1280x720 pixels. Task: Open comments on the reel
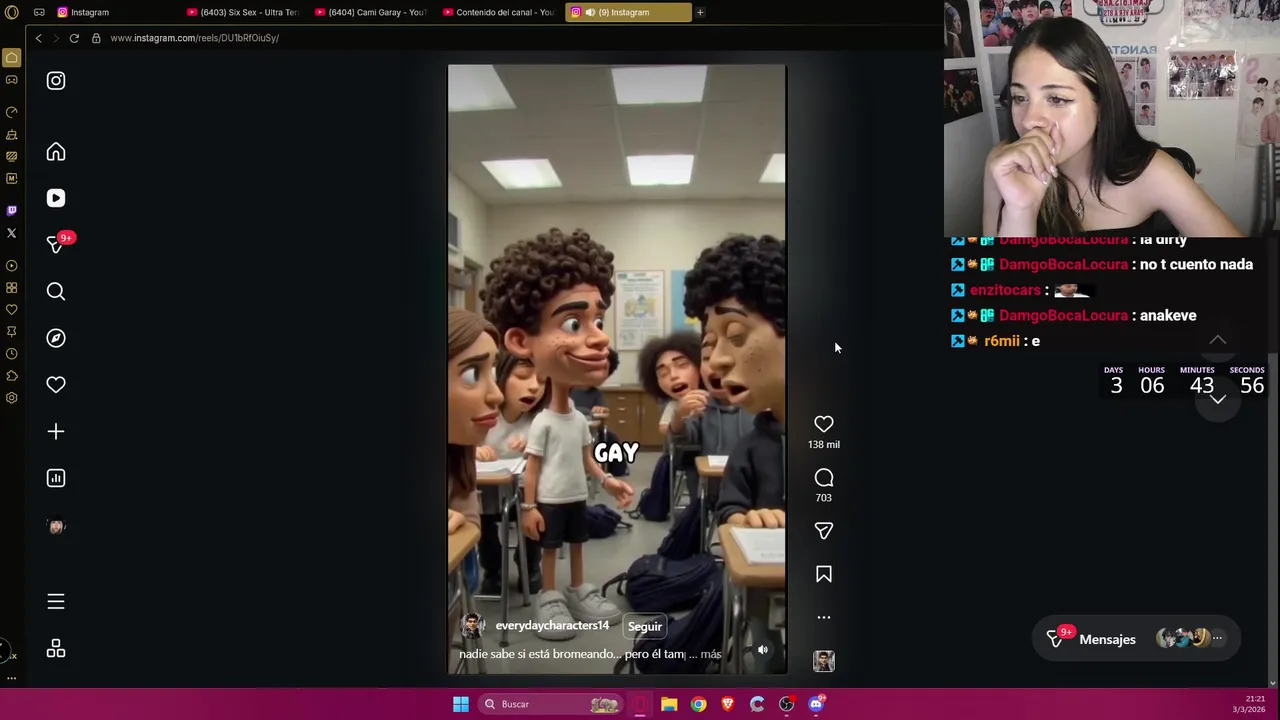click(x=824, y=478)
